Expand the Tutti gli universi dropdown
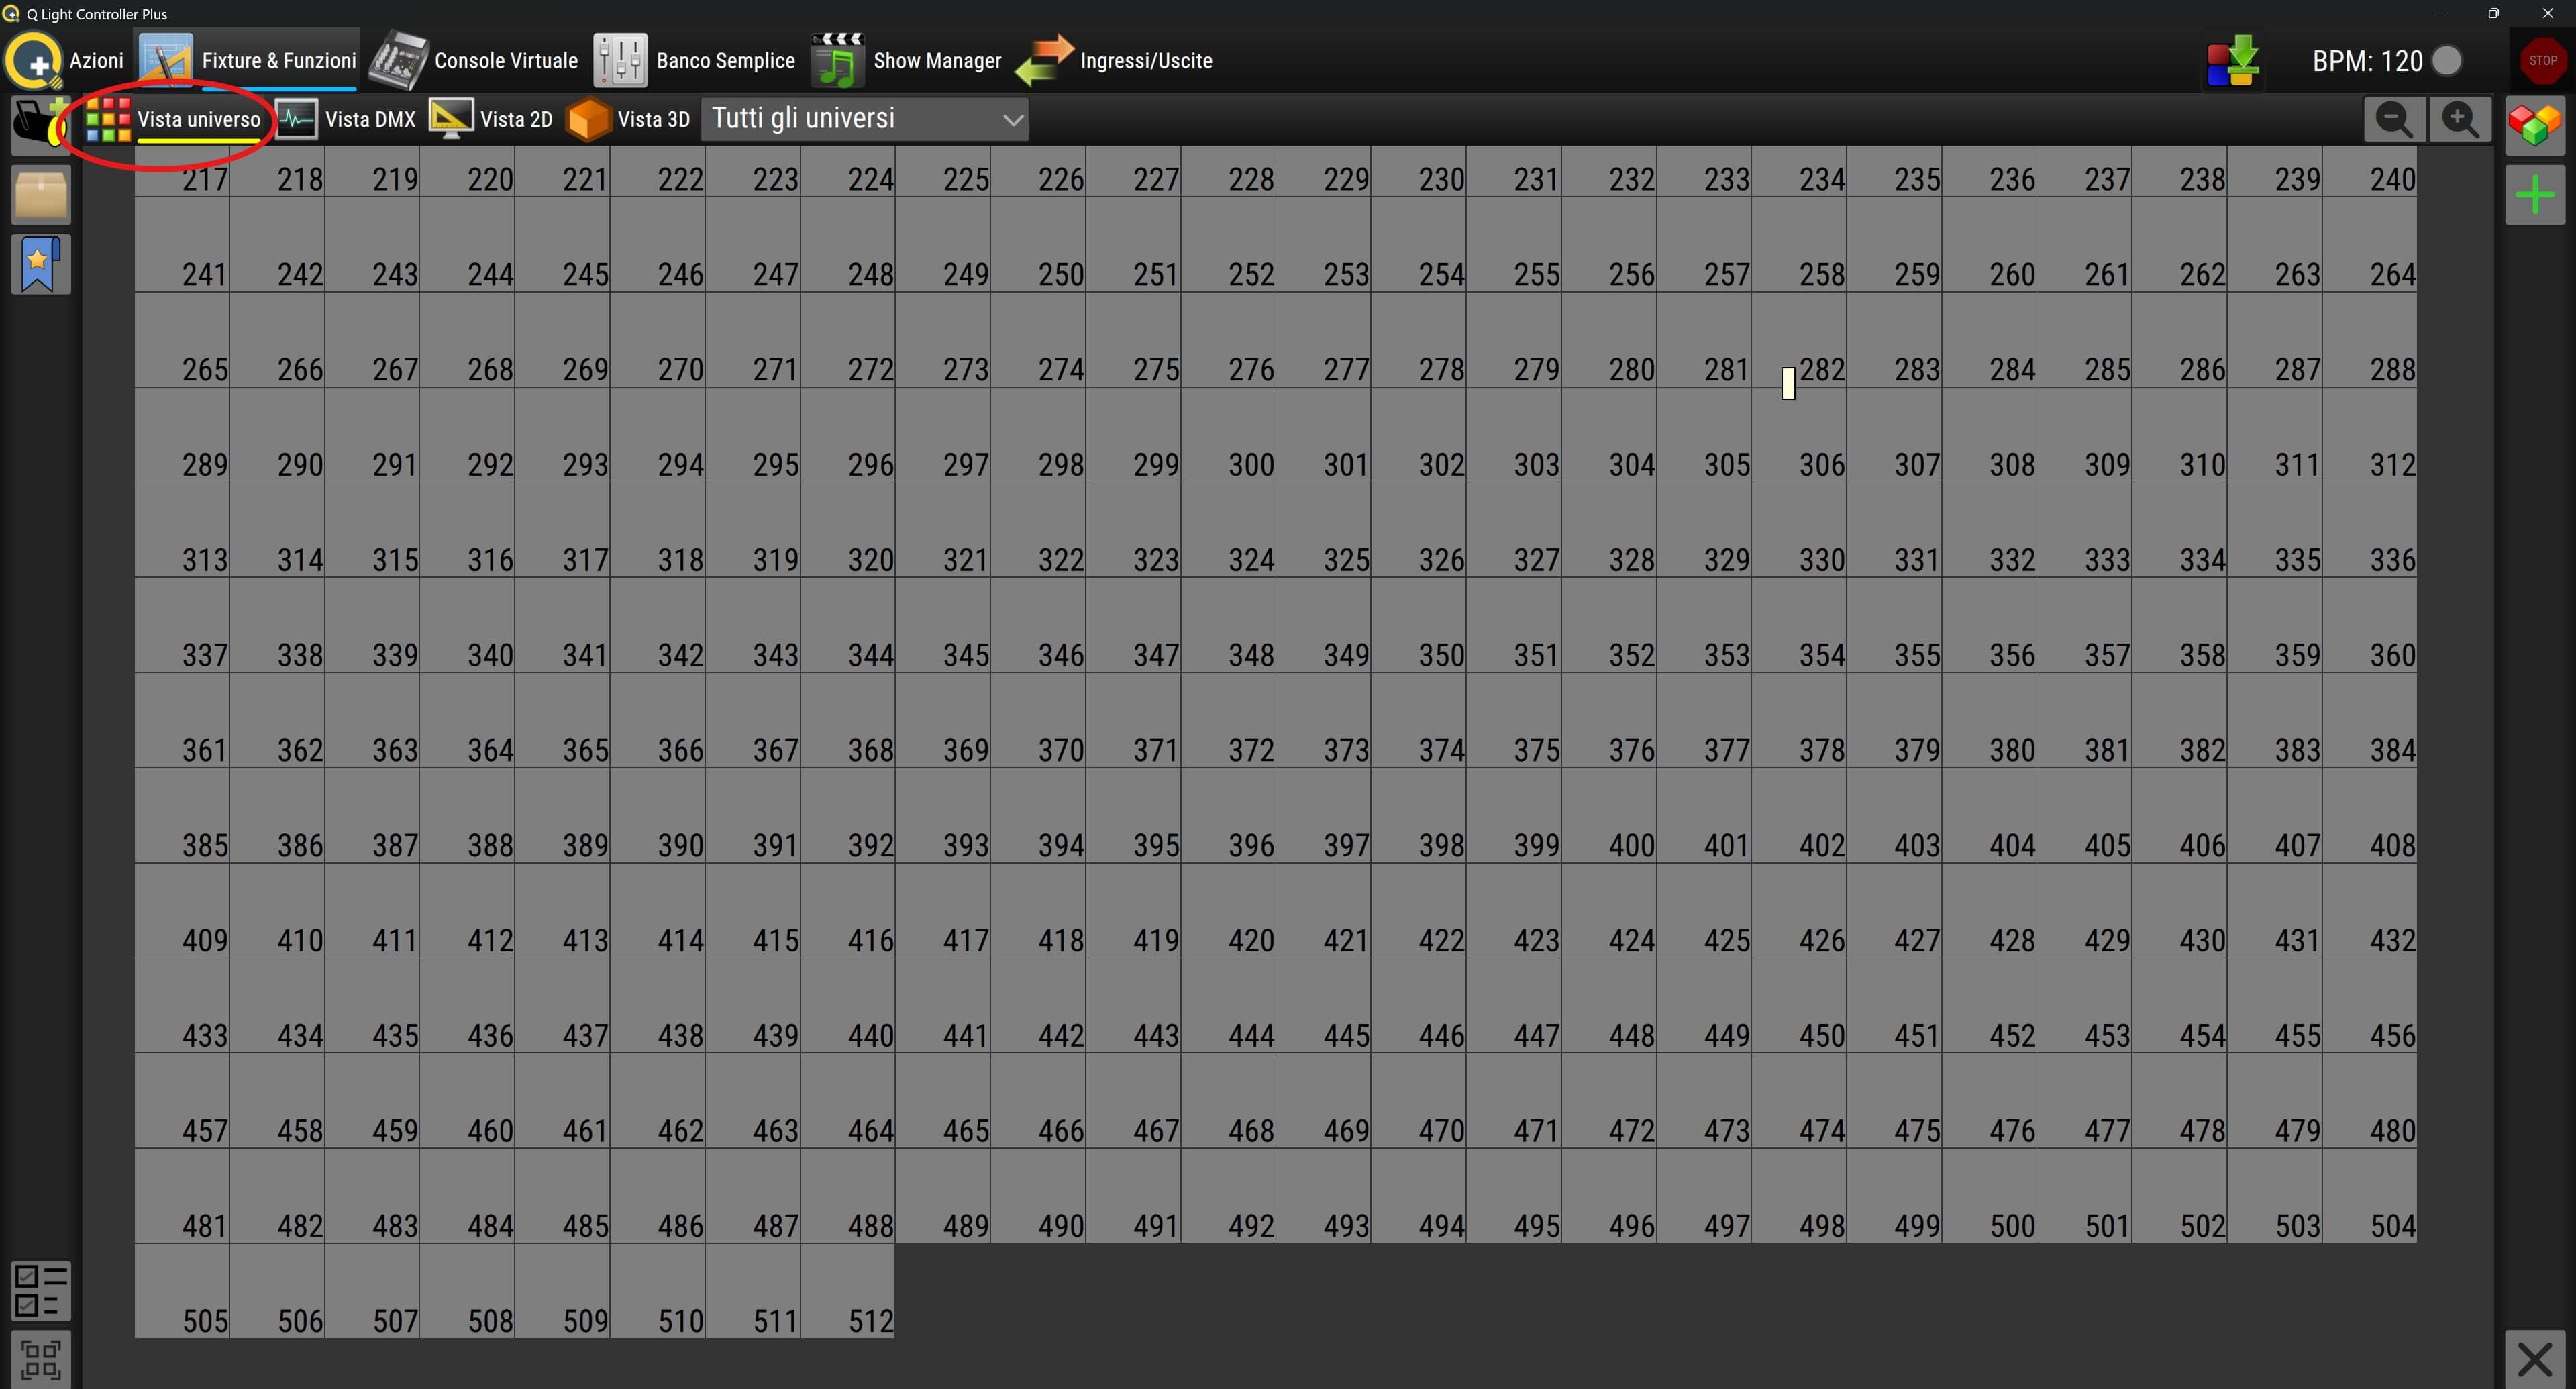This screenshot has width=2576, height=1389. point(865,120)
